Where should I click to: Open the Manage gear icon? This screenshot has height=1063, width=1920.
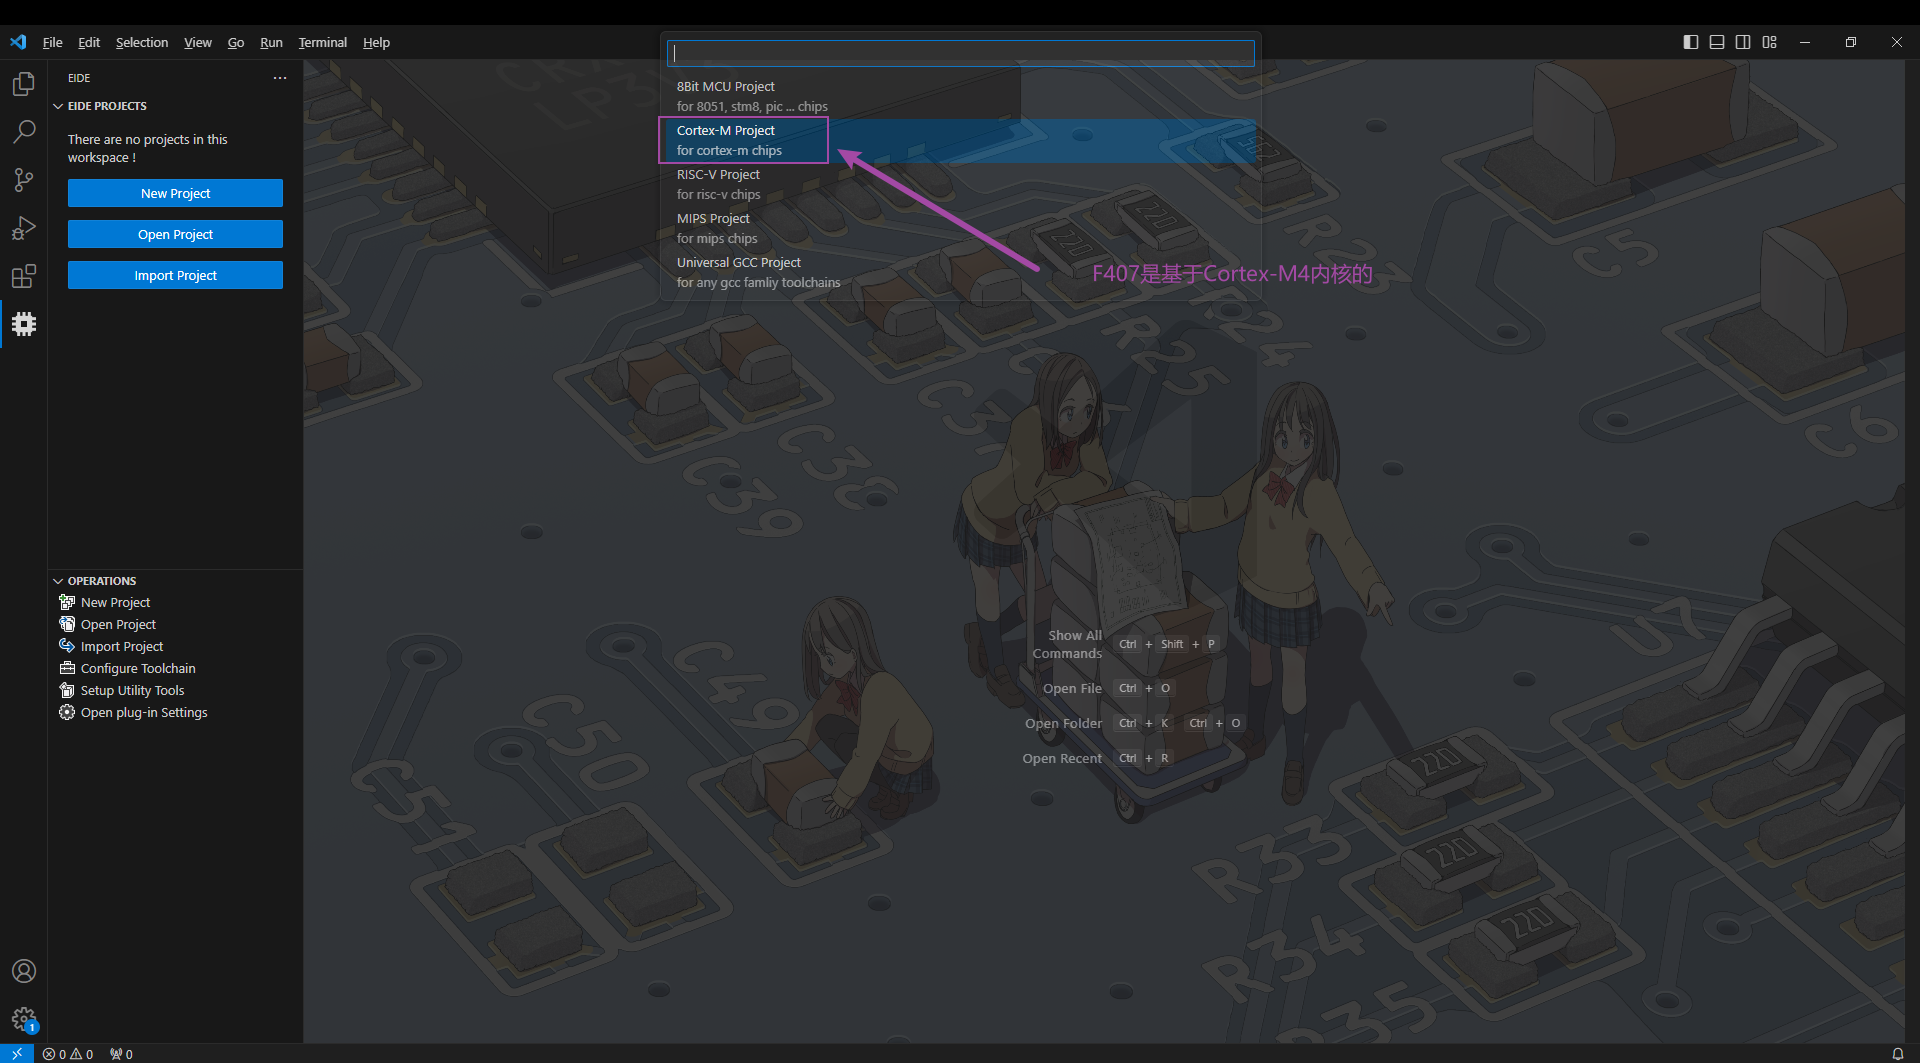pyautogui.click(x=24, y=1019)
